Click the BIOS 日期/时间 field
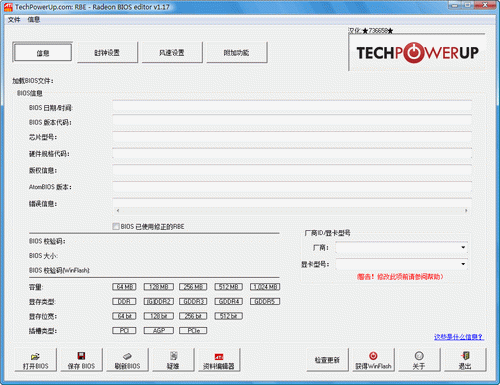Viewport: 500px width, 385px height. point(292,106)
